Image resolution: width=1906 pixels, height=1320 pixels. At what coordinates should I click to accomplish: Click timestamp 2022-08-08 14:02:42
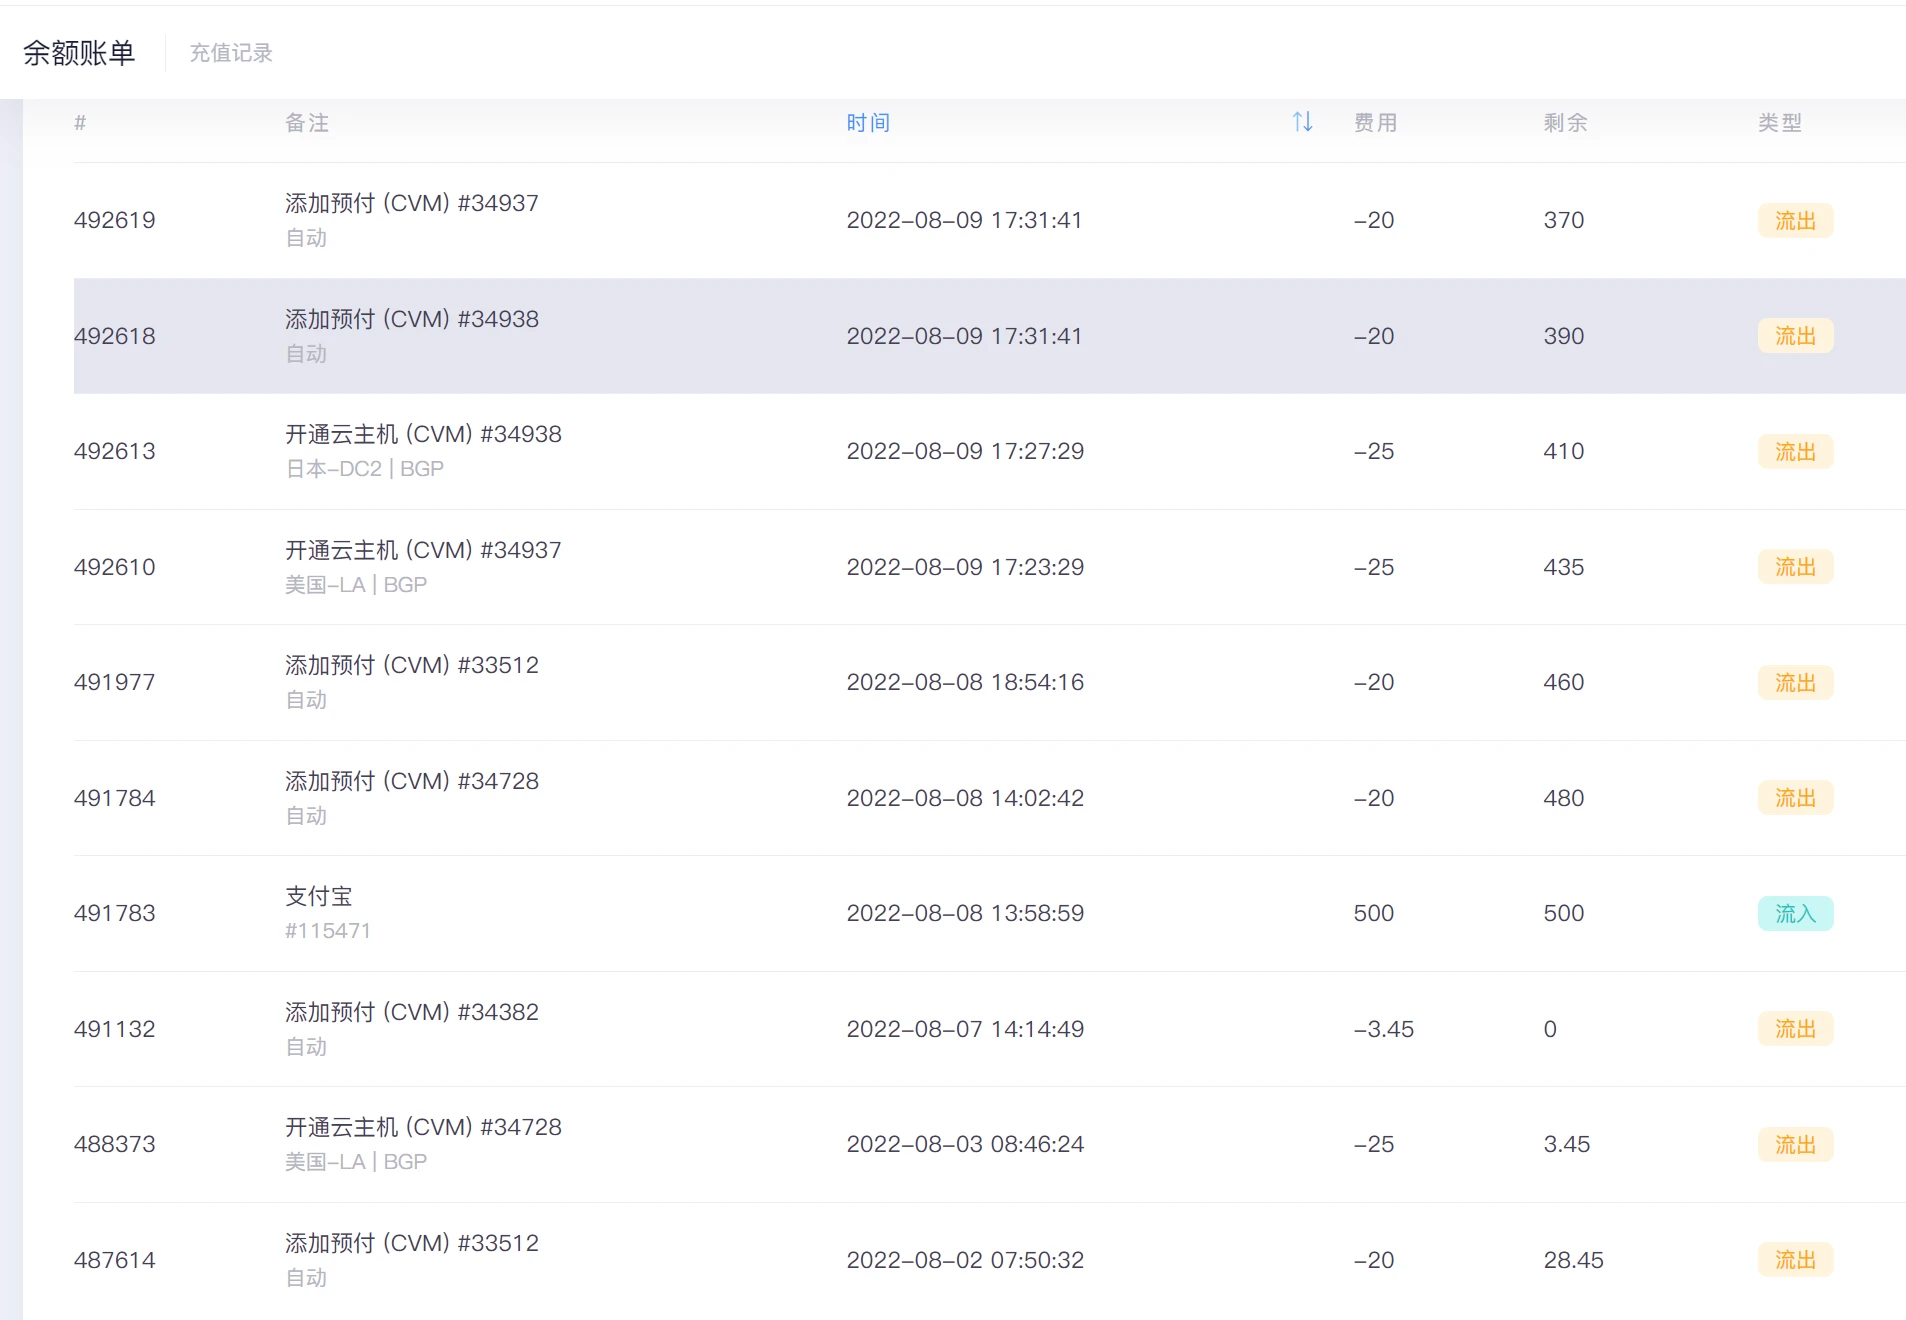[x=964, y=798]
